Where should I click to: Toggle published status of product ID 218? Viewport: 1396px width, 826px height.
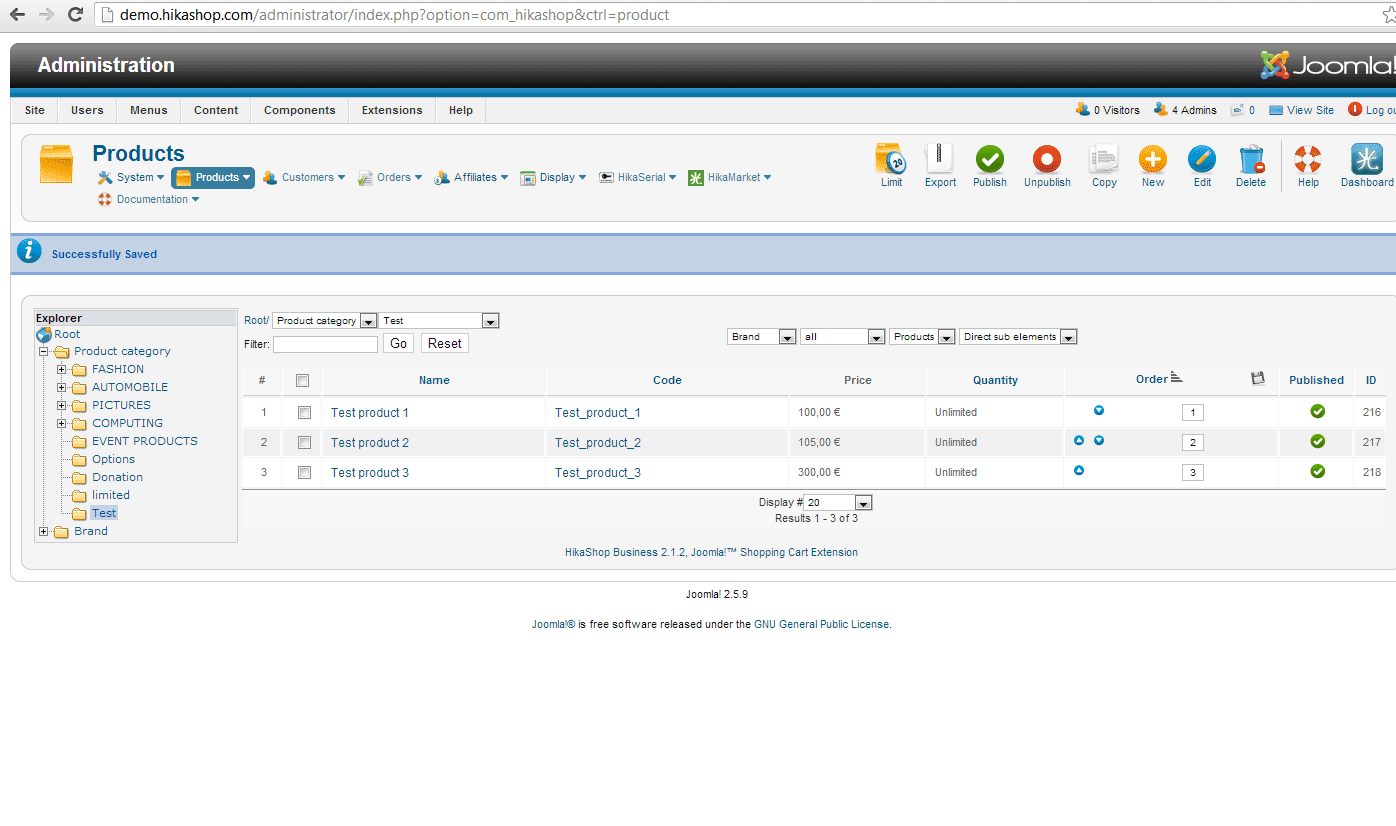pyautogui.click(x=1318, y=471)
